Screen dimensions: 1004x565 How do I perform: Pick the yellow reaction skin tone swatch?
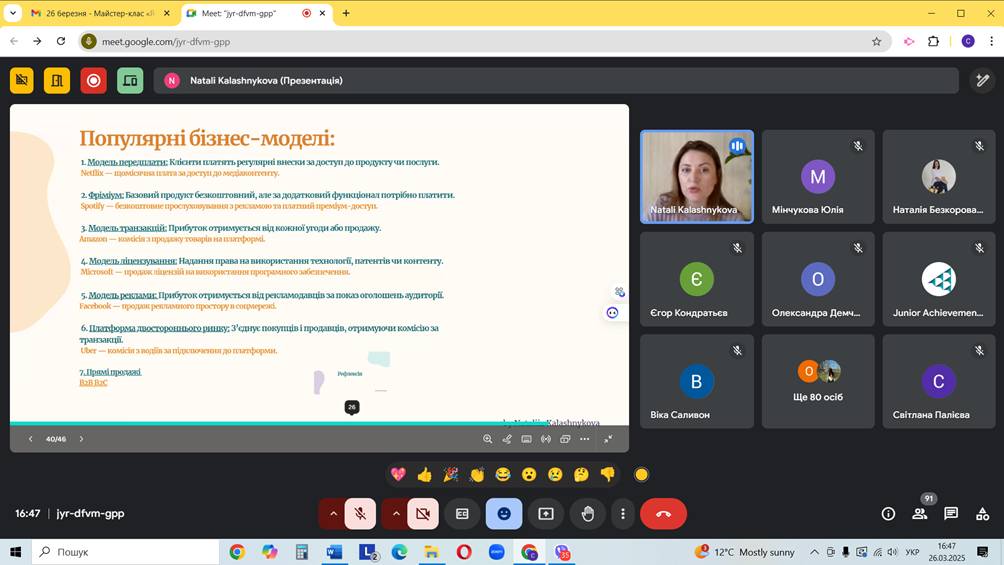[x=642, y=474]
